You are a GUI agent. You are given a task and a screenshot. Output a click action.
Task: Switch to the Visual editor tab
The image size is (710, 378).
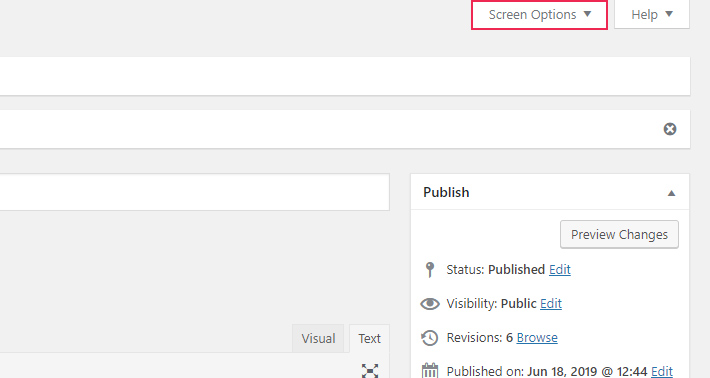point(318,339)
